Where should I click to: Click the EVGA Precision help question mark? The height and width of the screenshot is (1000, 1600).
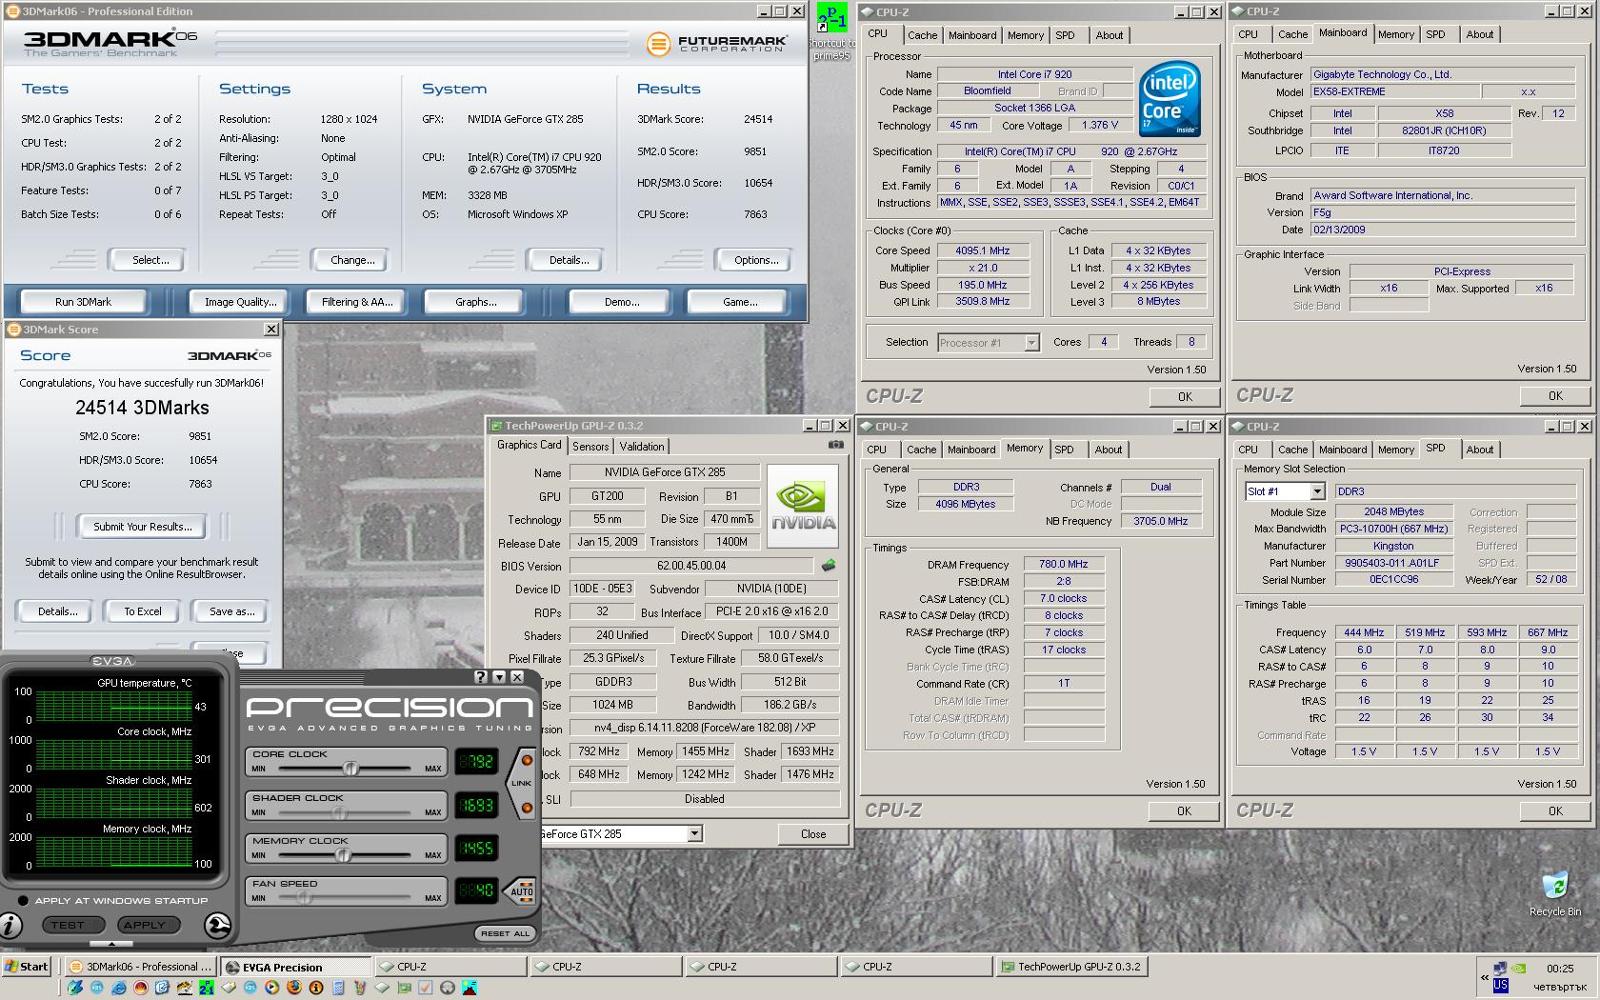[x=480, y=677]
